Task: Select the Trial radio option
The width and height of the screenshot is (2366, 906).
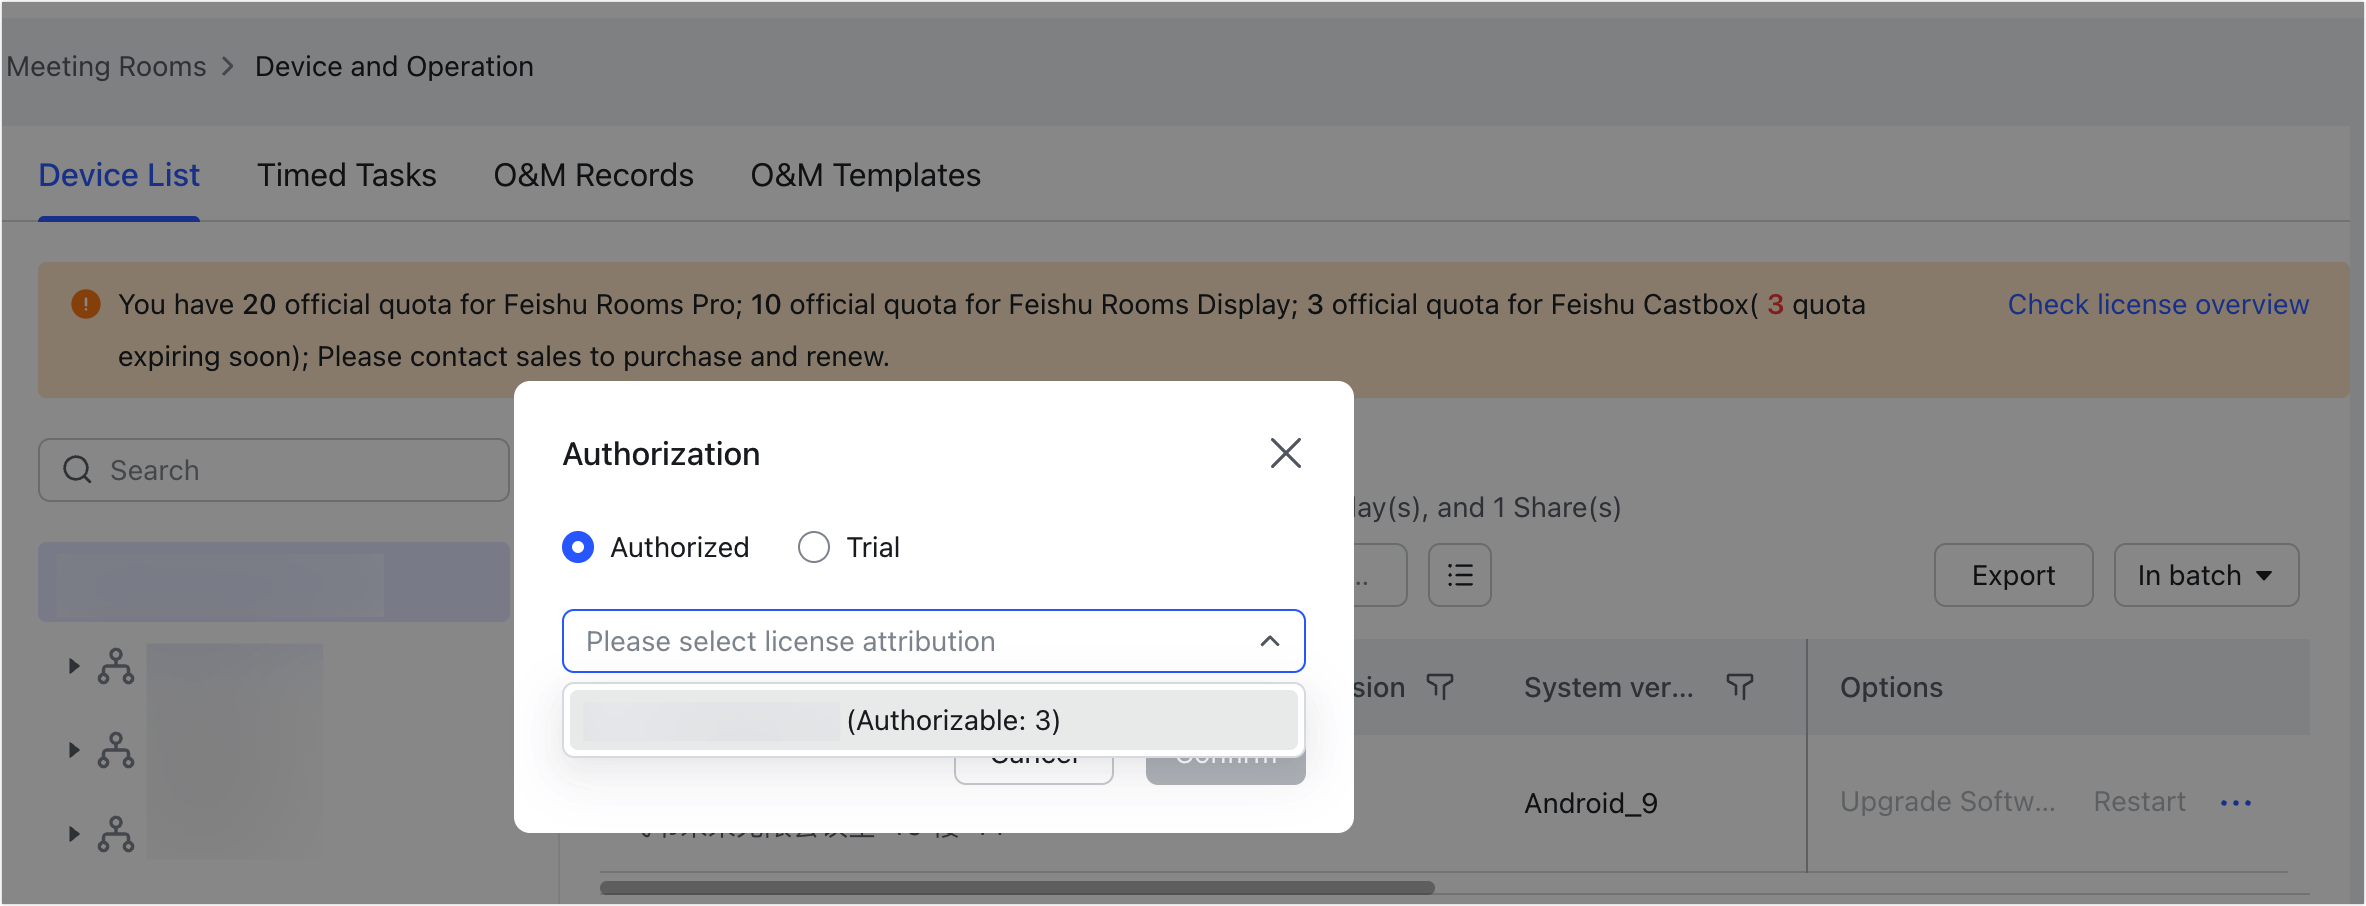Action: point(813,547)
